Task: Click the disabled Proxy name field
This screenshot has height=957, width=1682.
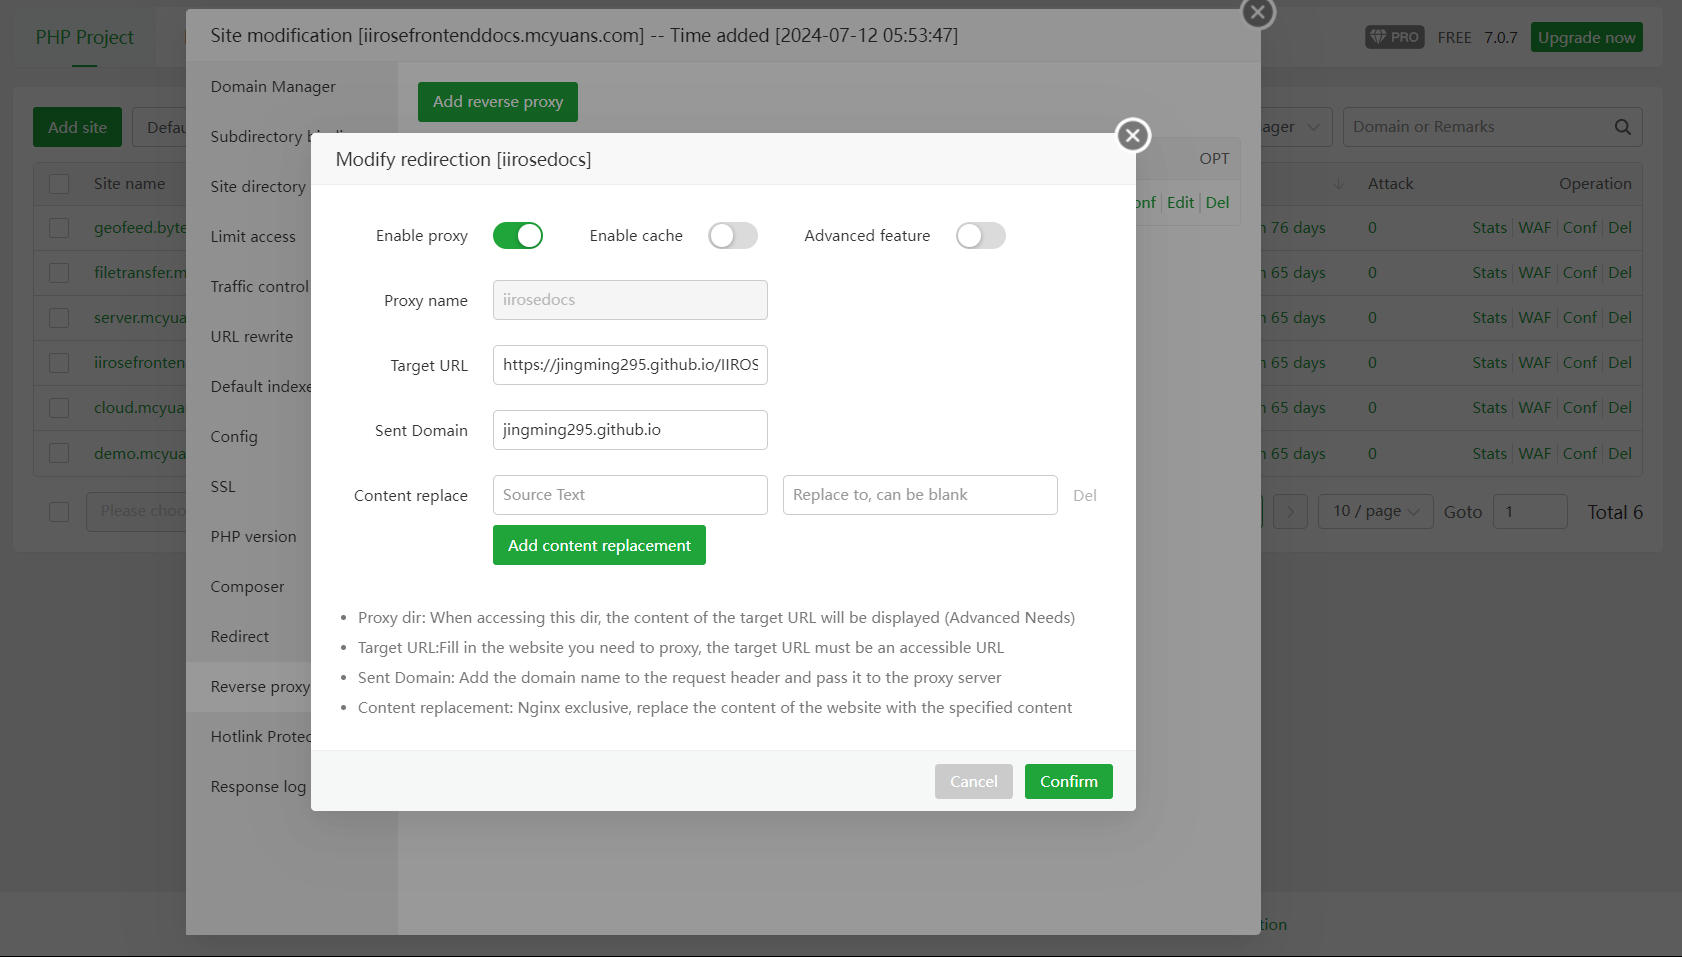Action: point(630,300)
